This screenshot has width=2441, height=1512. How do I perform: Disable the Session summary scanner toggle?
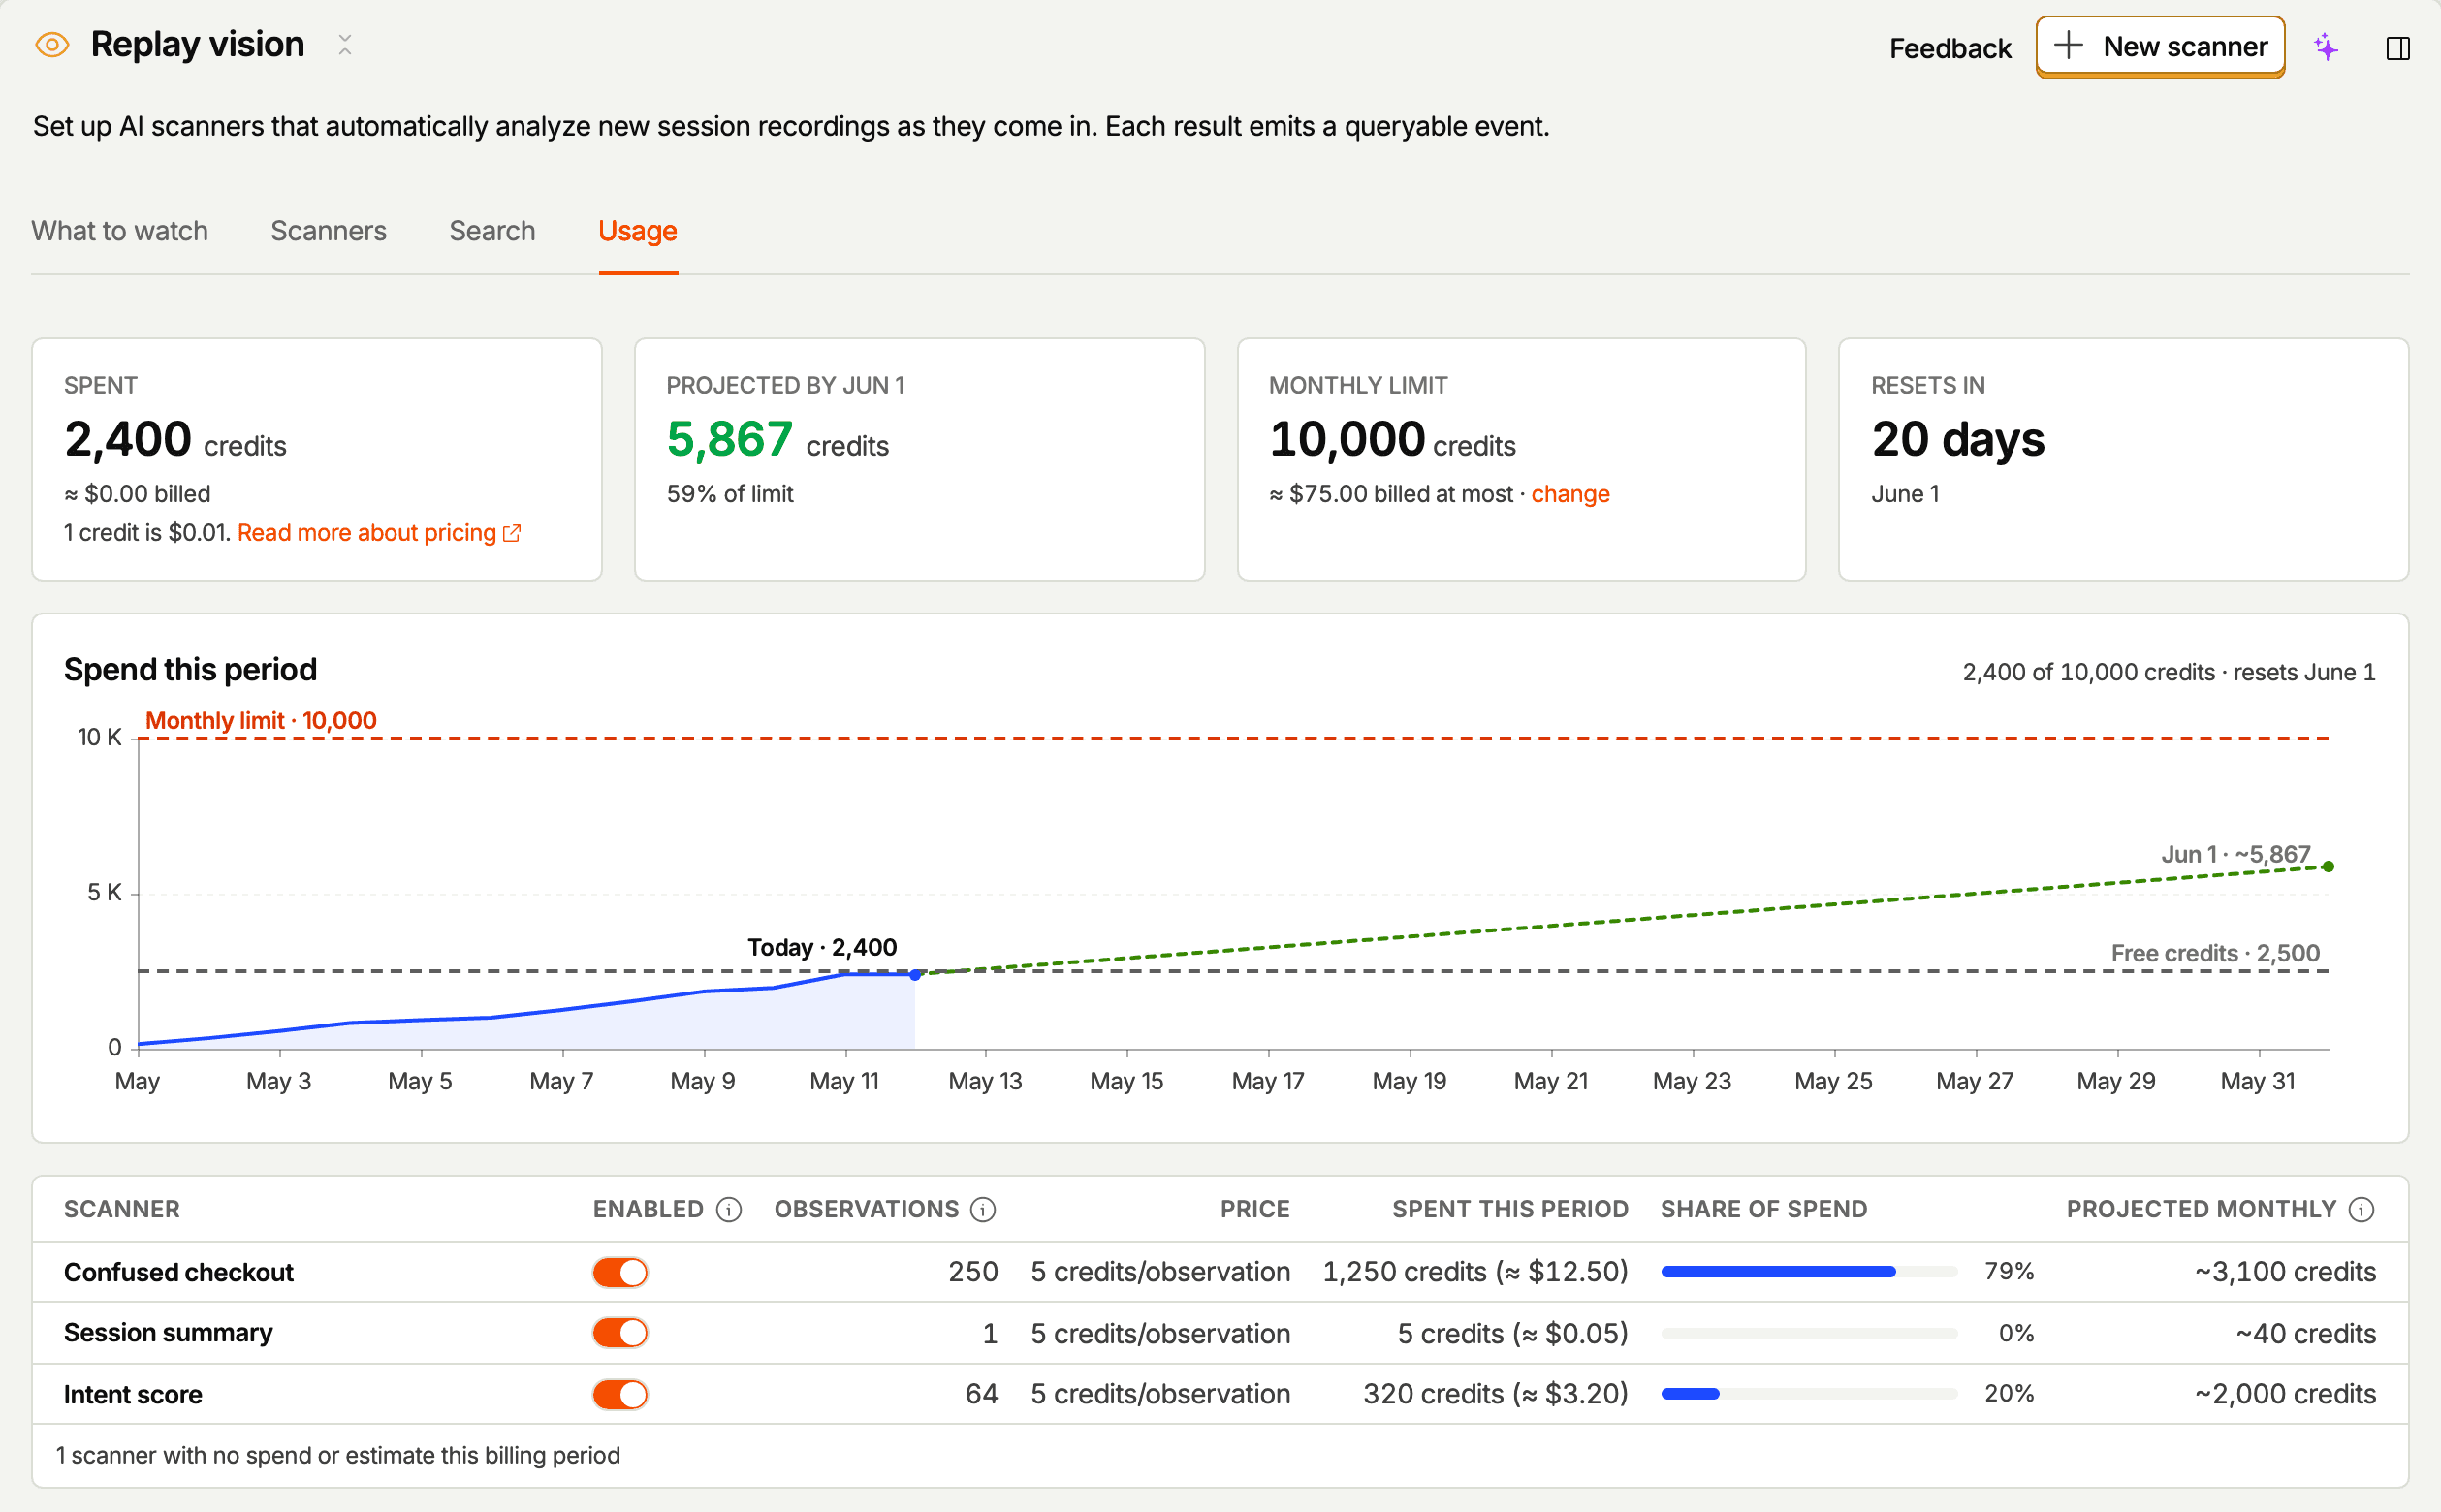click(x=620, y=1333)
